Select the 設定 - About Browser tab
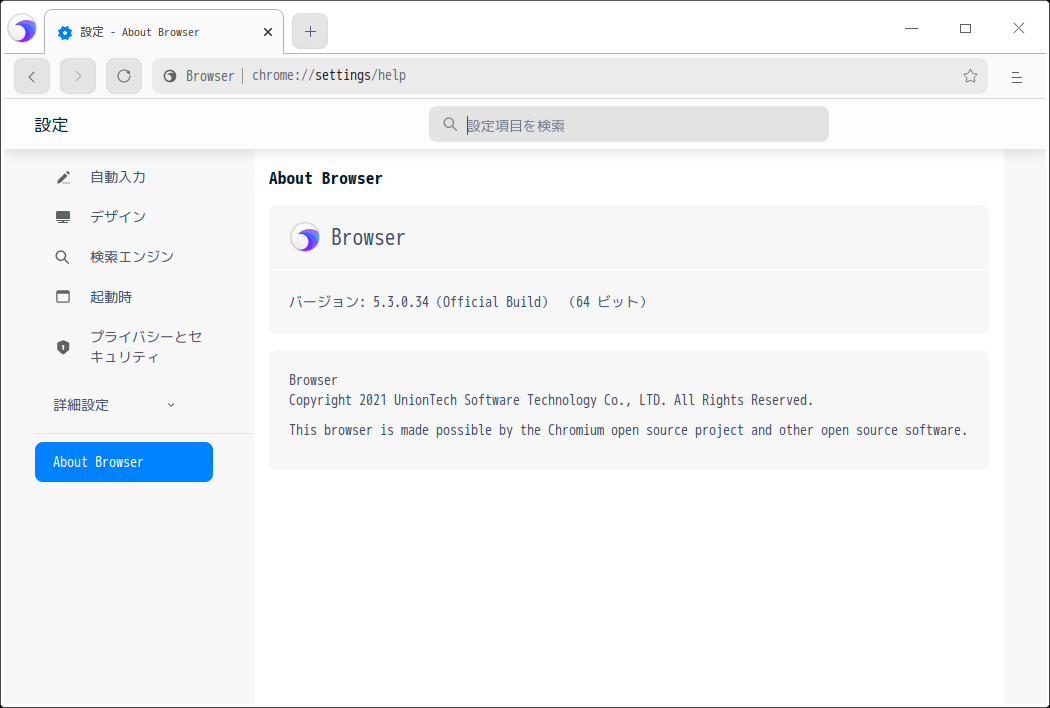Viewport: 1050px width, 708px height. click(164, 32)
